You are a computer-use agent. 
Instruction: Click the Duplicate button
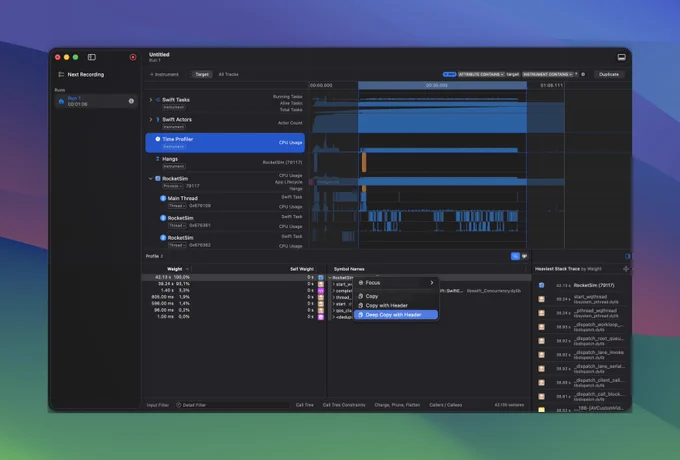609,75
